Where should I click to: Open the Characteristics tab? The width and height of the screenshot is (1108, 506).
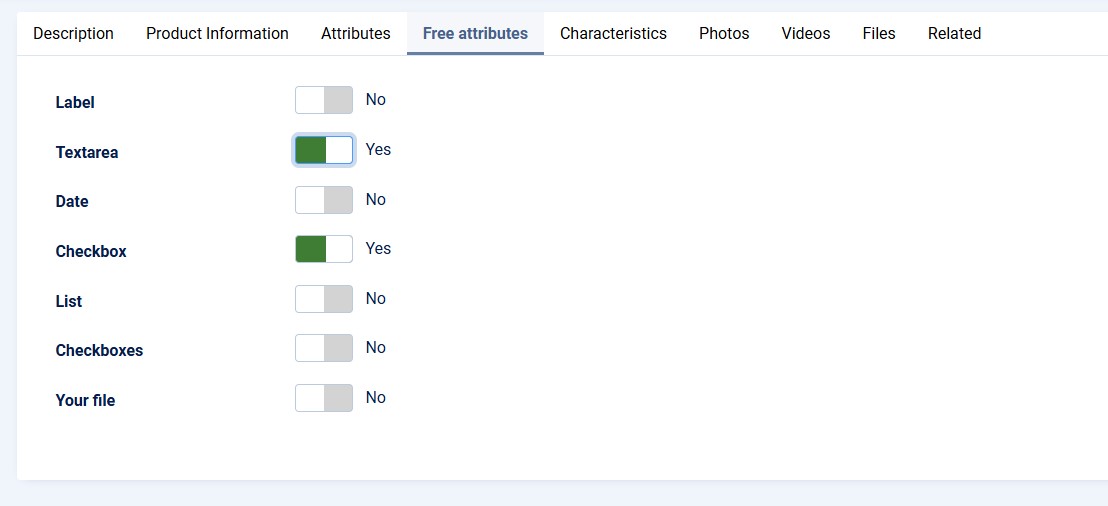pyautogui.click(x=613, y=34)
